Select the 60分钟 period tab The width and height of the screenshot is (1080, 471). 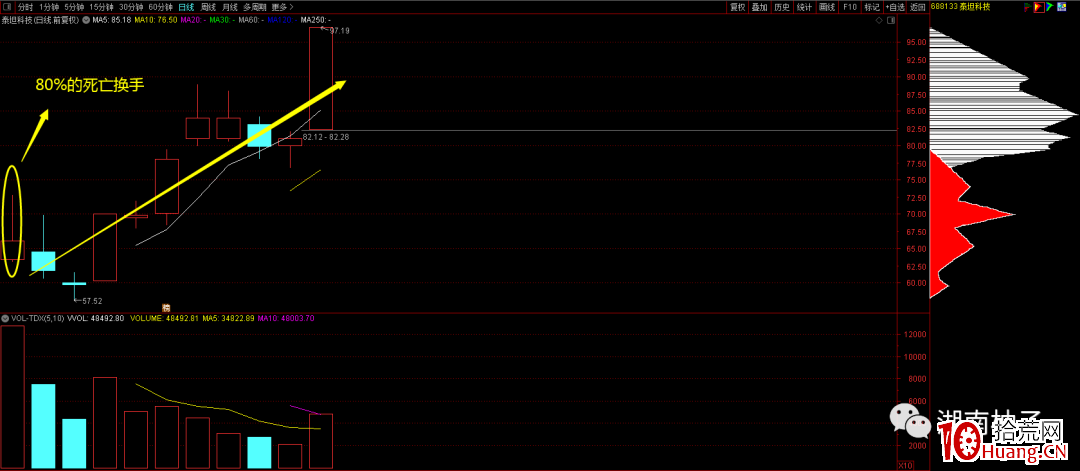[x=160, y=7]
